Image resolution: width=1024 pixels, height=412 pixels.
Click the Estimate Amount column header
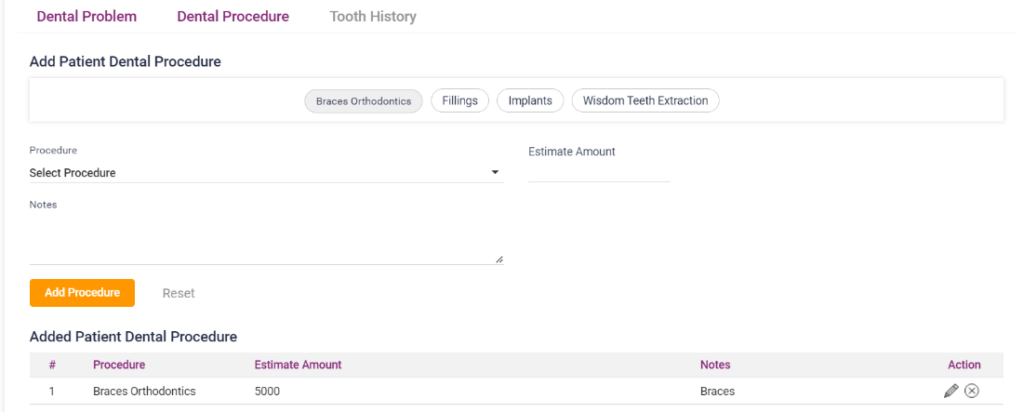tap(298, 365)
